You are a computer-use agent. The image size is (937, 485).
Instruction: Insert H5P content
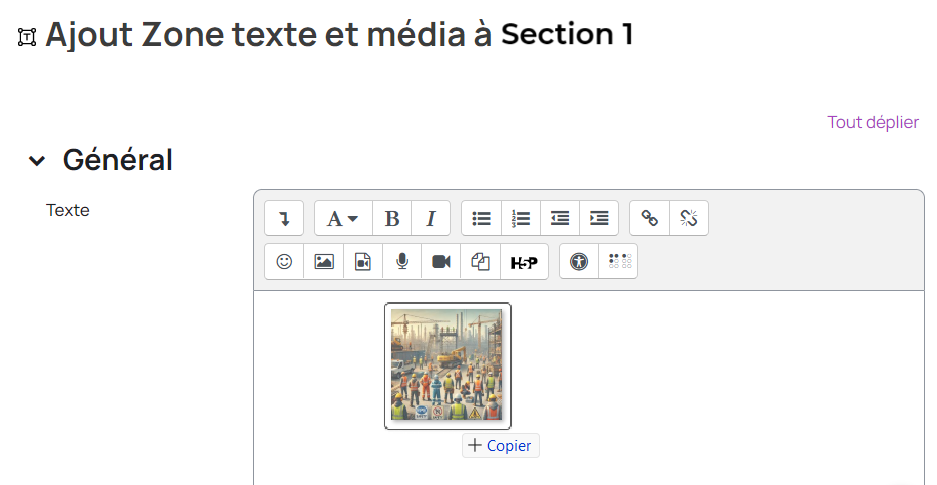pyautogui.click(x=524, y=262)
